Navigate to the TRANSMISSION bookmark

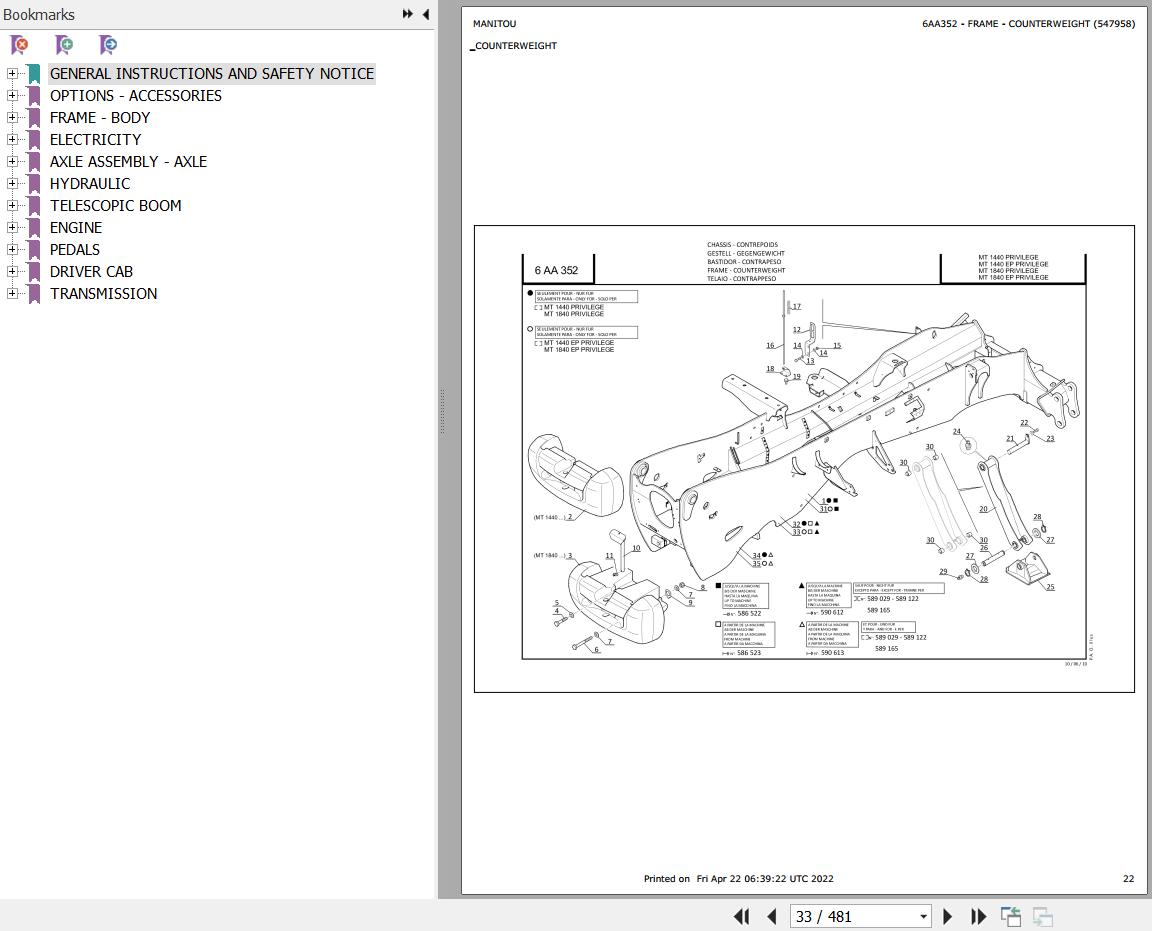point(102,293)
